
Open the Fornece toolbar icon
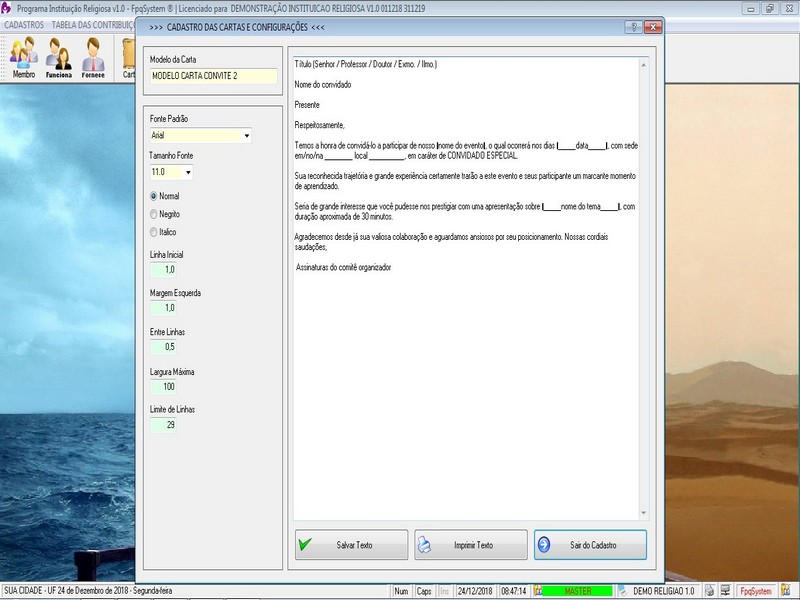[93, 57]
